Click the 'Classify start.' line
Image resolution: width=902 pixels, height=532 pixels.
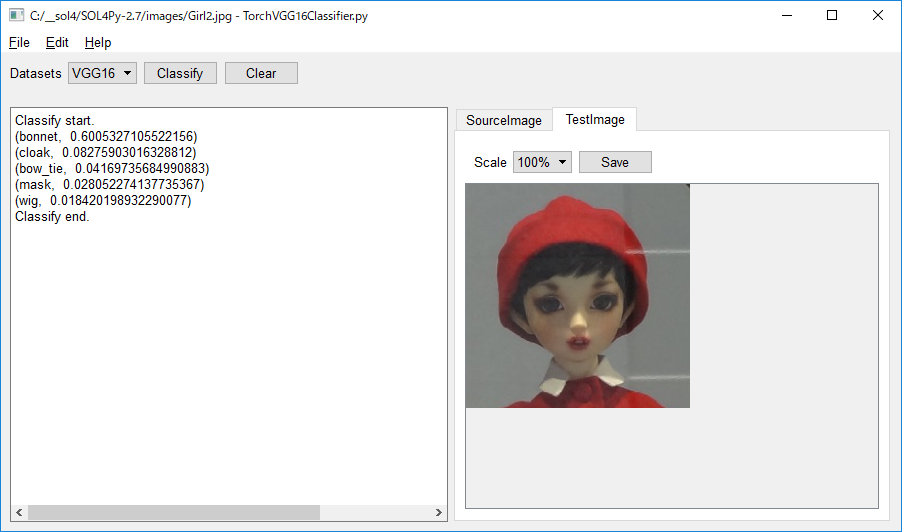(x=55, y=120)
